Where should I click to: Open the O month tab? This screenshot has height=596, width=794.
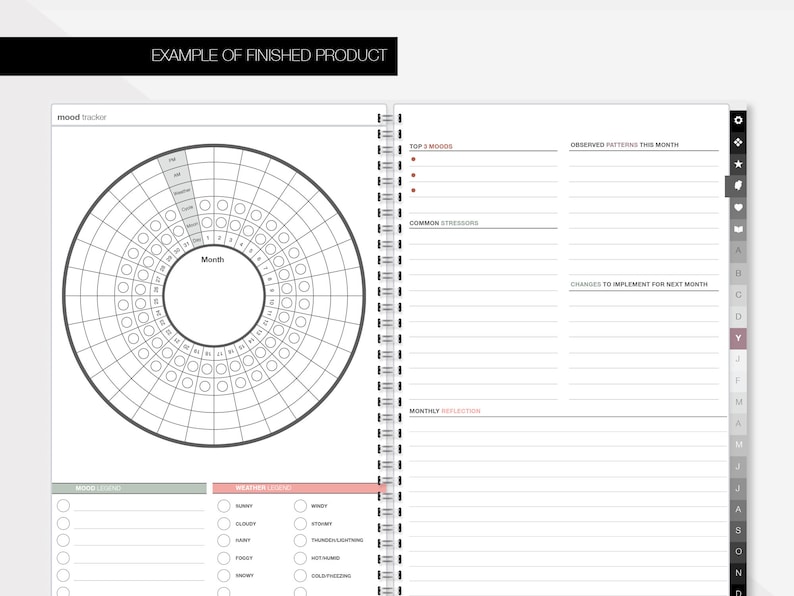[738, 552]
